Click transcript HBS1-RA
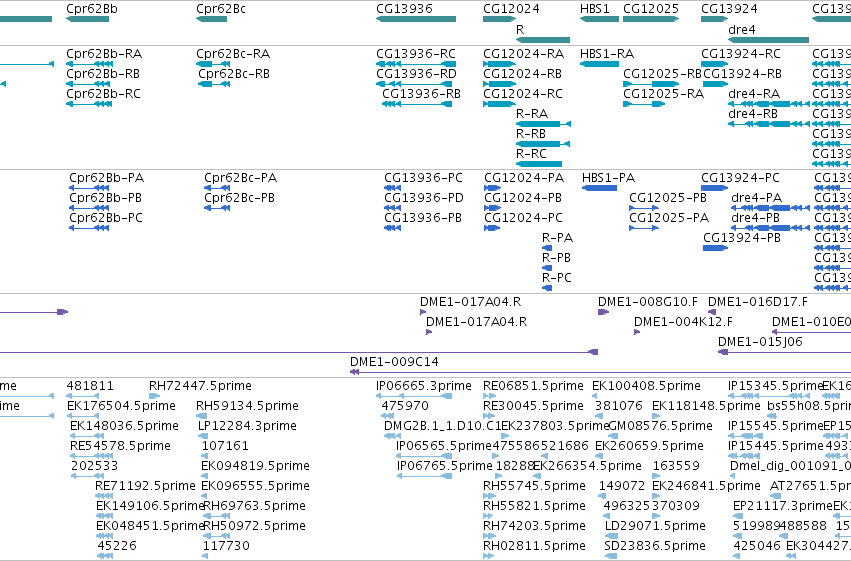This screenshot has height=561, width=851. pyautogui.click(x=607, y=54)
